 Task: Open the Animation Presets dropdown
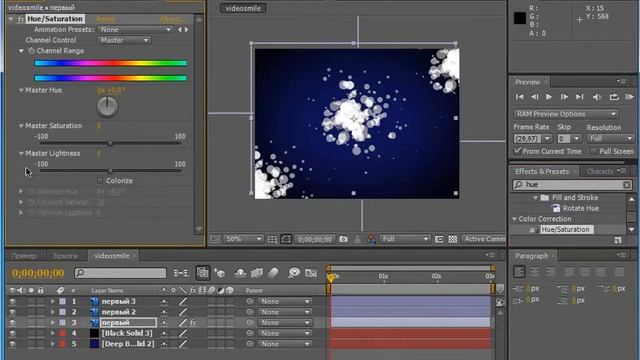pos(135,30)
